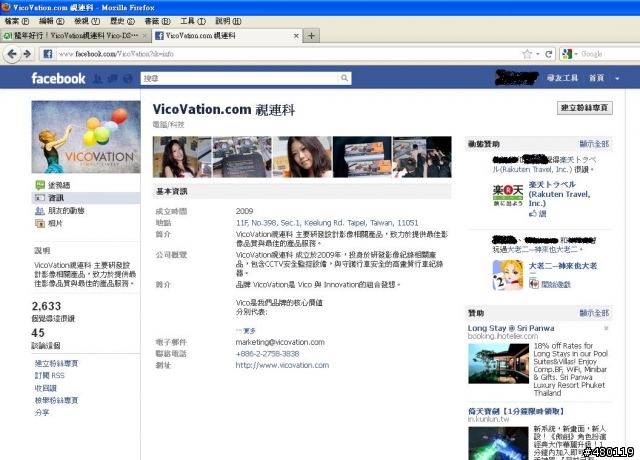Click the marketing@vicovation.com email text
640x460 pixels.
(x=280, y=342)
